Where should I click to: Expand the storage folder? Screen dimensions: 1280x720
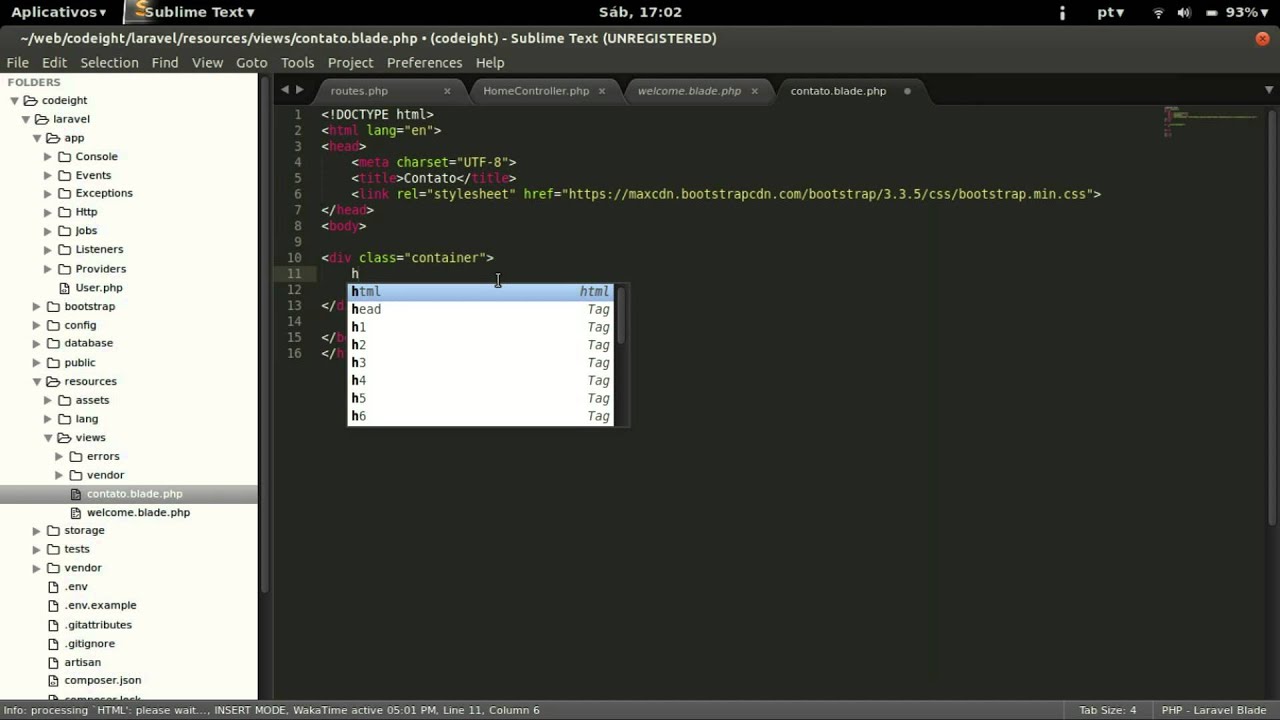click(37, 531)
